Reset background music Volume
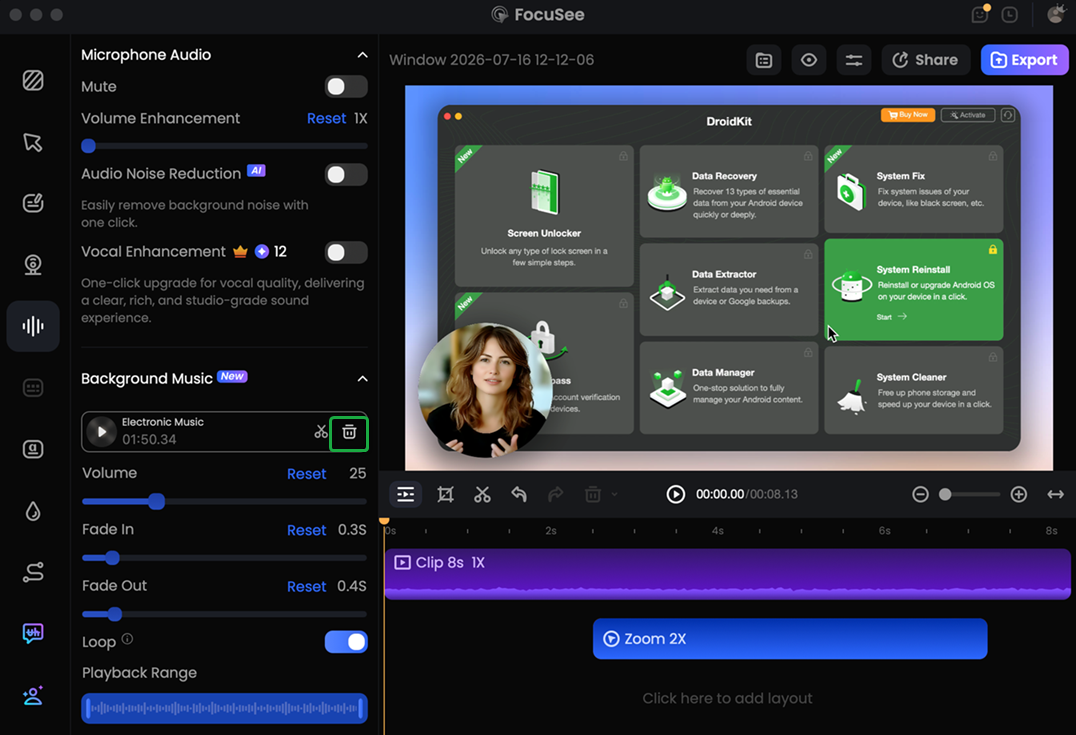Screen dimensions: 1076x735 pos(306,474)
